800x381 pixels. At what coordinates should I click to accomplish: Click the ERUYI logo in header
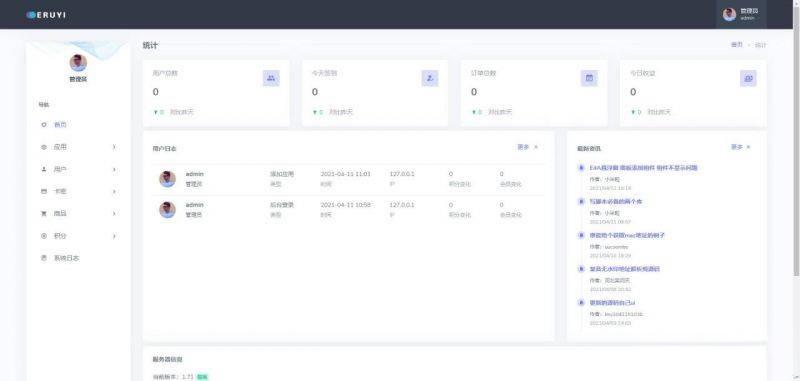pyautogui.click(x=46, y=15)
